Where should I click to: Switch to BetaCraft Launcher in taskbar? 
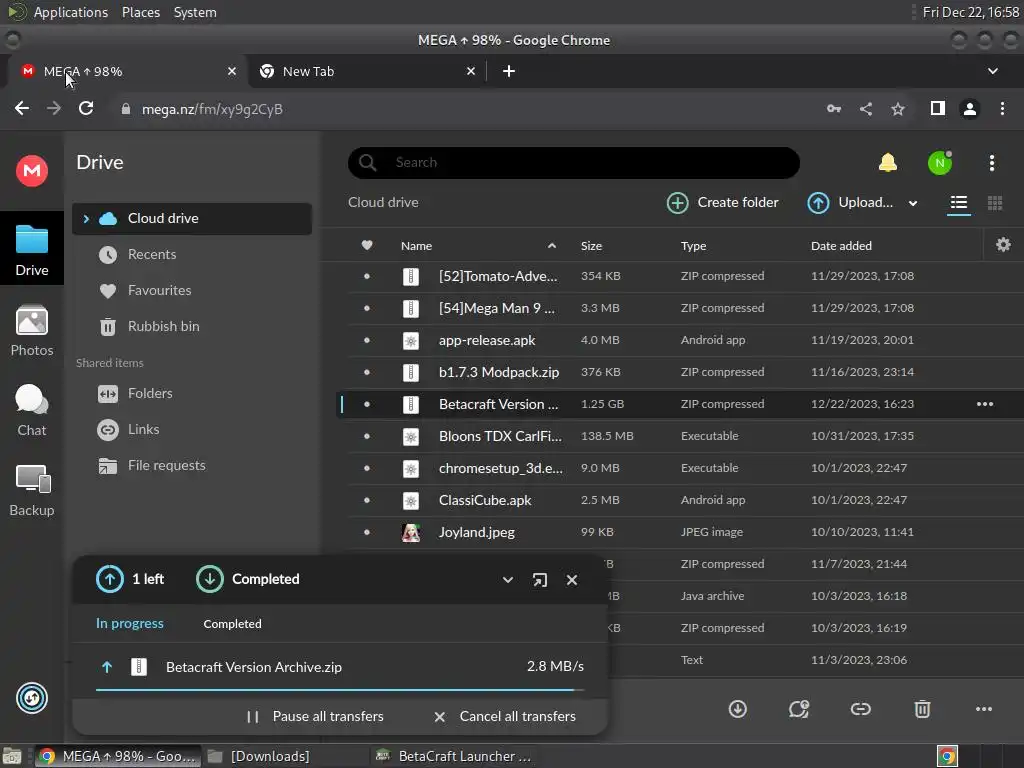(x=456, y=756)
